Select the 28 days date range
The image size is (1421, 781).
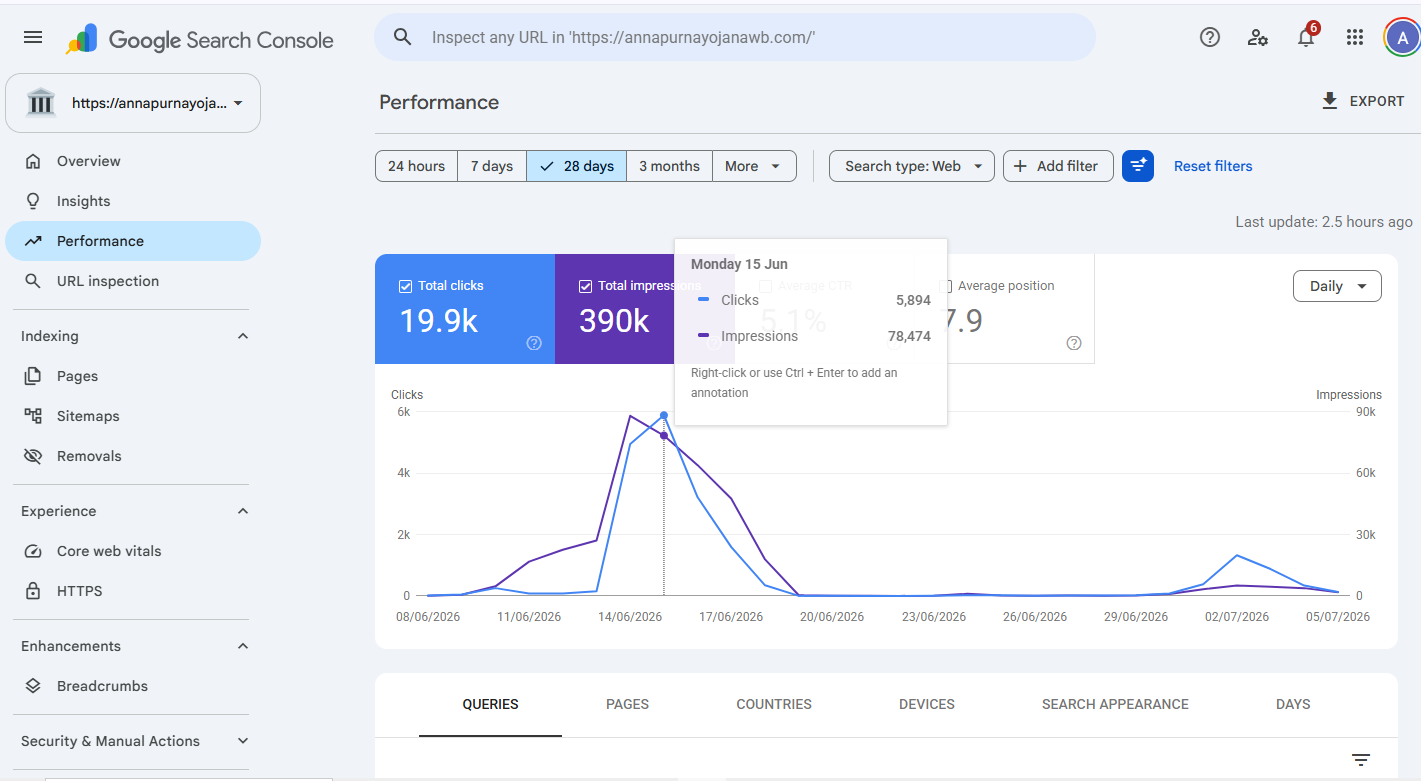pyautogui.click(x=577, y=166)
